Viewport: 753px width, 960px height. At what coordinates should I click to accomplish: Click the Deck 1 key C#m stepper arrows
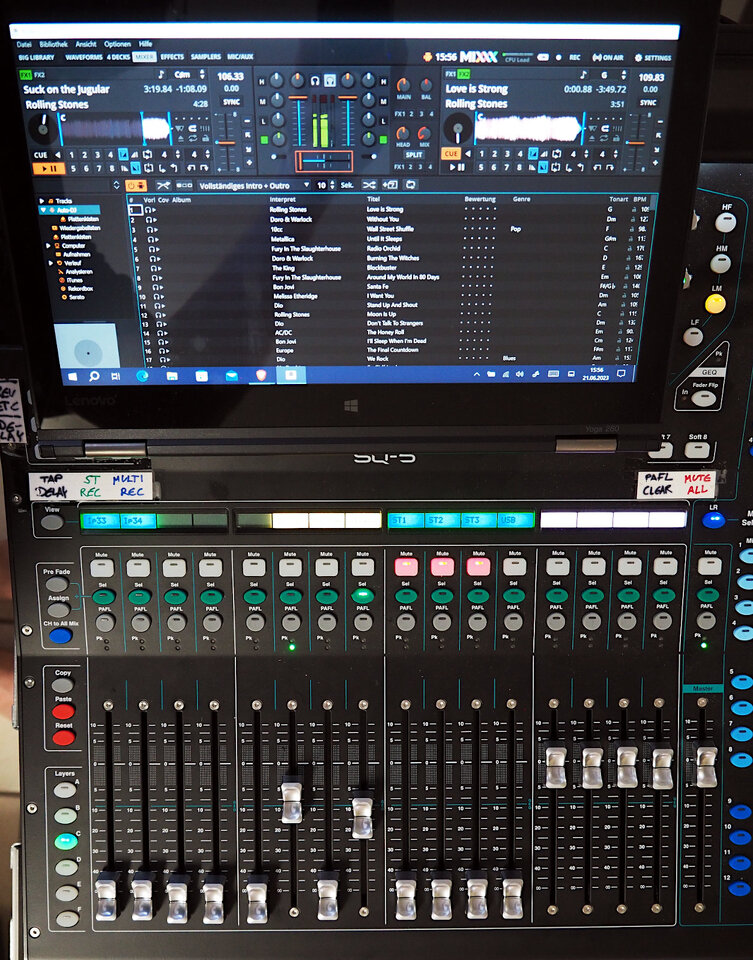coord(201,75)
